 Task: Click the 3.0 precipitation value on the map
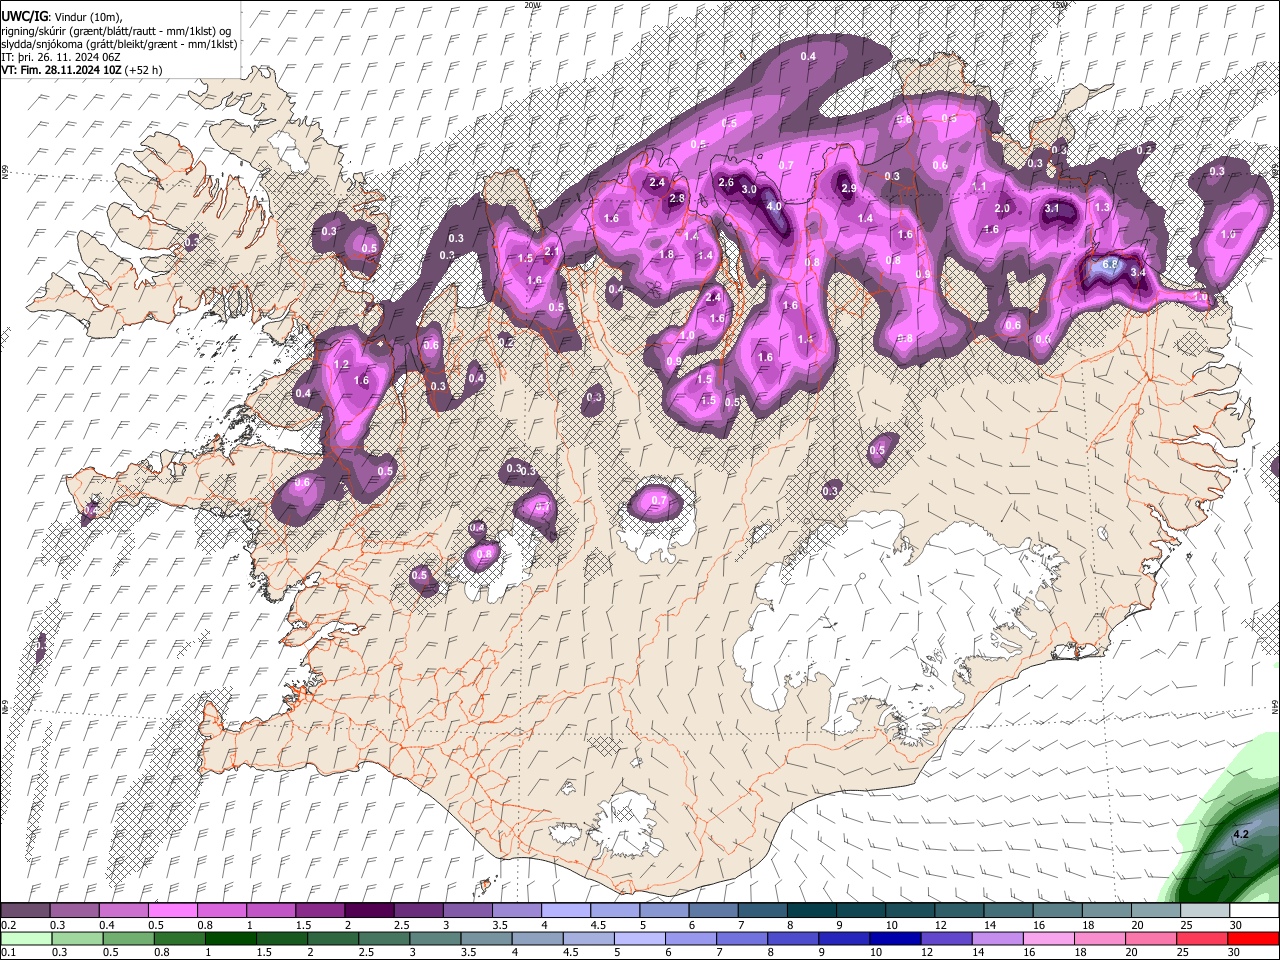point(748,189)
